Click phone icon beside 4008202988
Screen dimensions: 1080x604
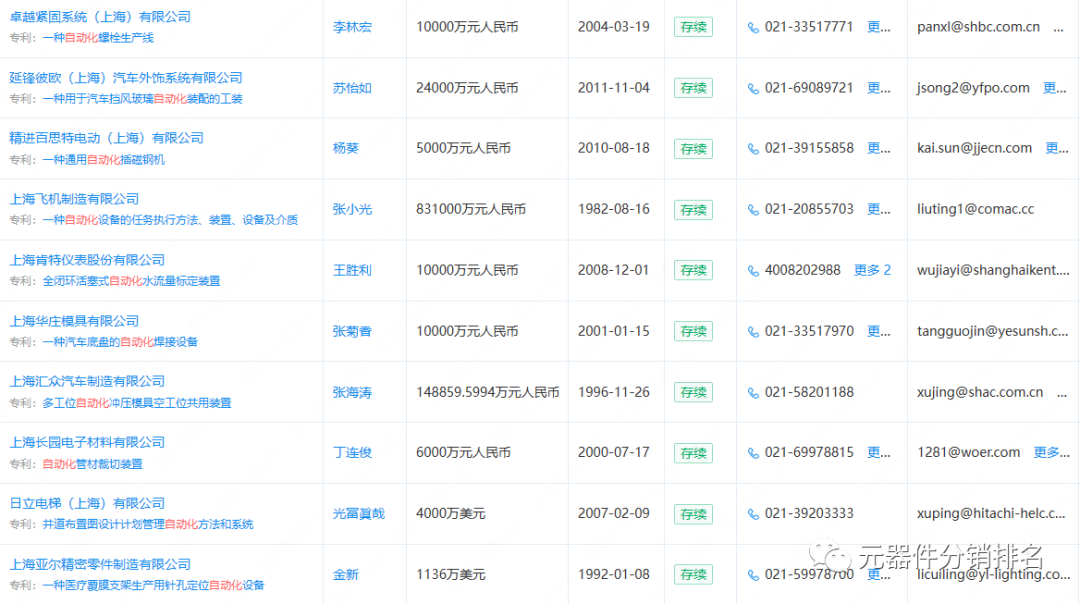point(753,271)
